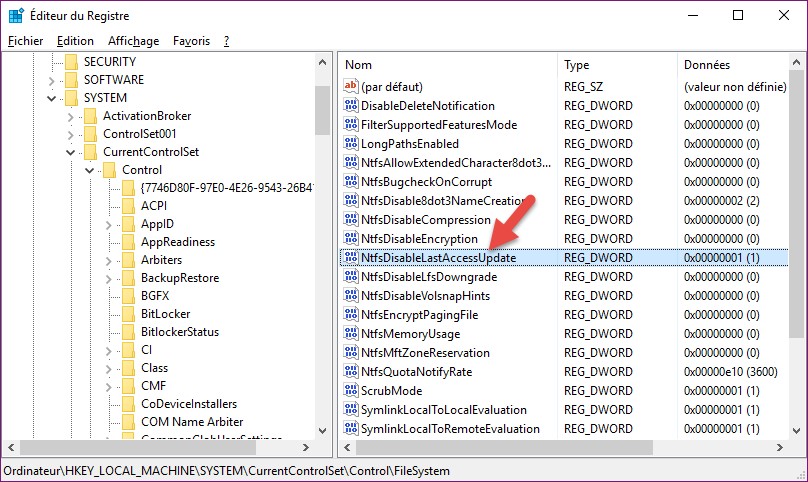Expand the ControlSet001 key
Image resolution: width=808 pixels, height=482 pixels.
[x=71, y=134]
